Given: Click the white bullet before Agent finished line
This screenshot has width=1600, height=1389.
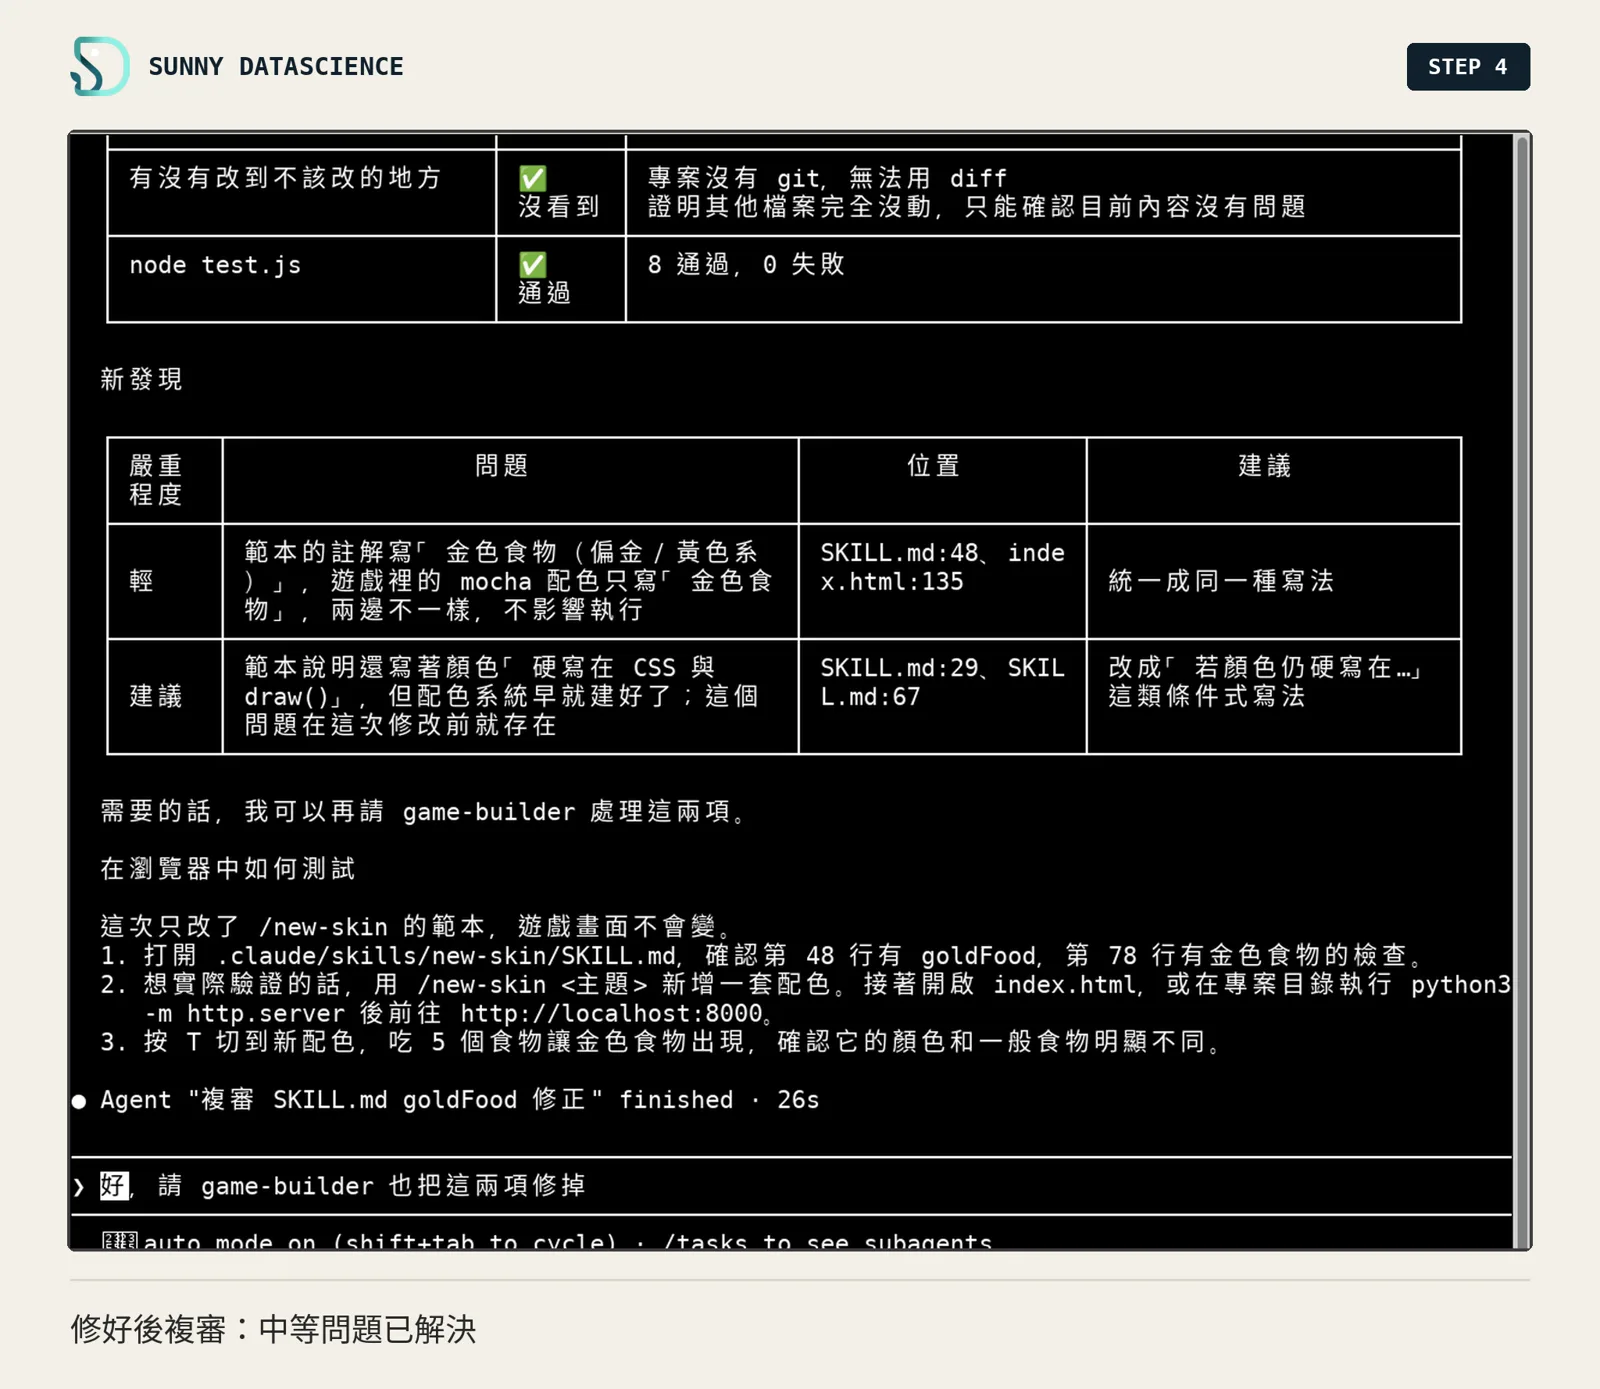Looking at the screenshot, I should click(79, 1101).
